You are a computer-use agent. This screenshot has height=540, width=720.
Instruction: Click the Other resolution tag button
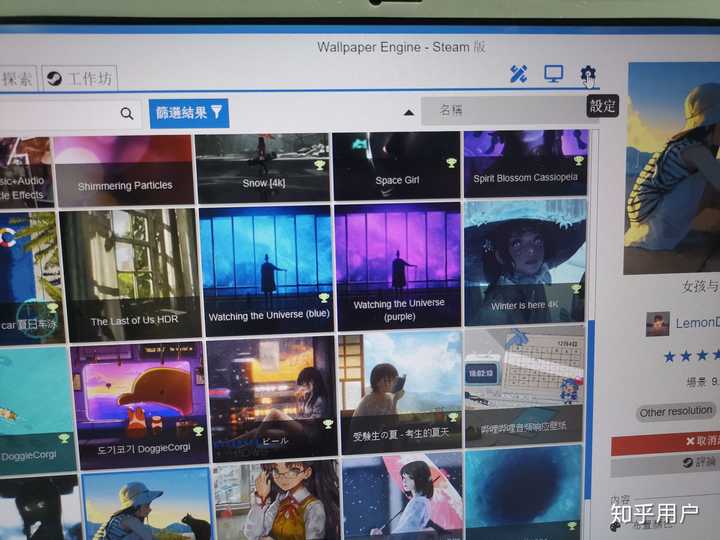(675, 411)
